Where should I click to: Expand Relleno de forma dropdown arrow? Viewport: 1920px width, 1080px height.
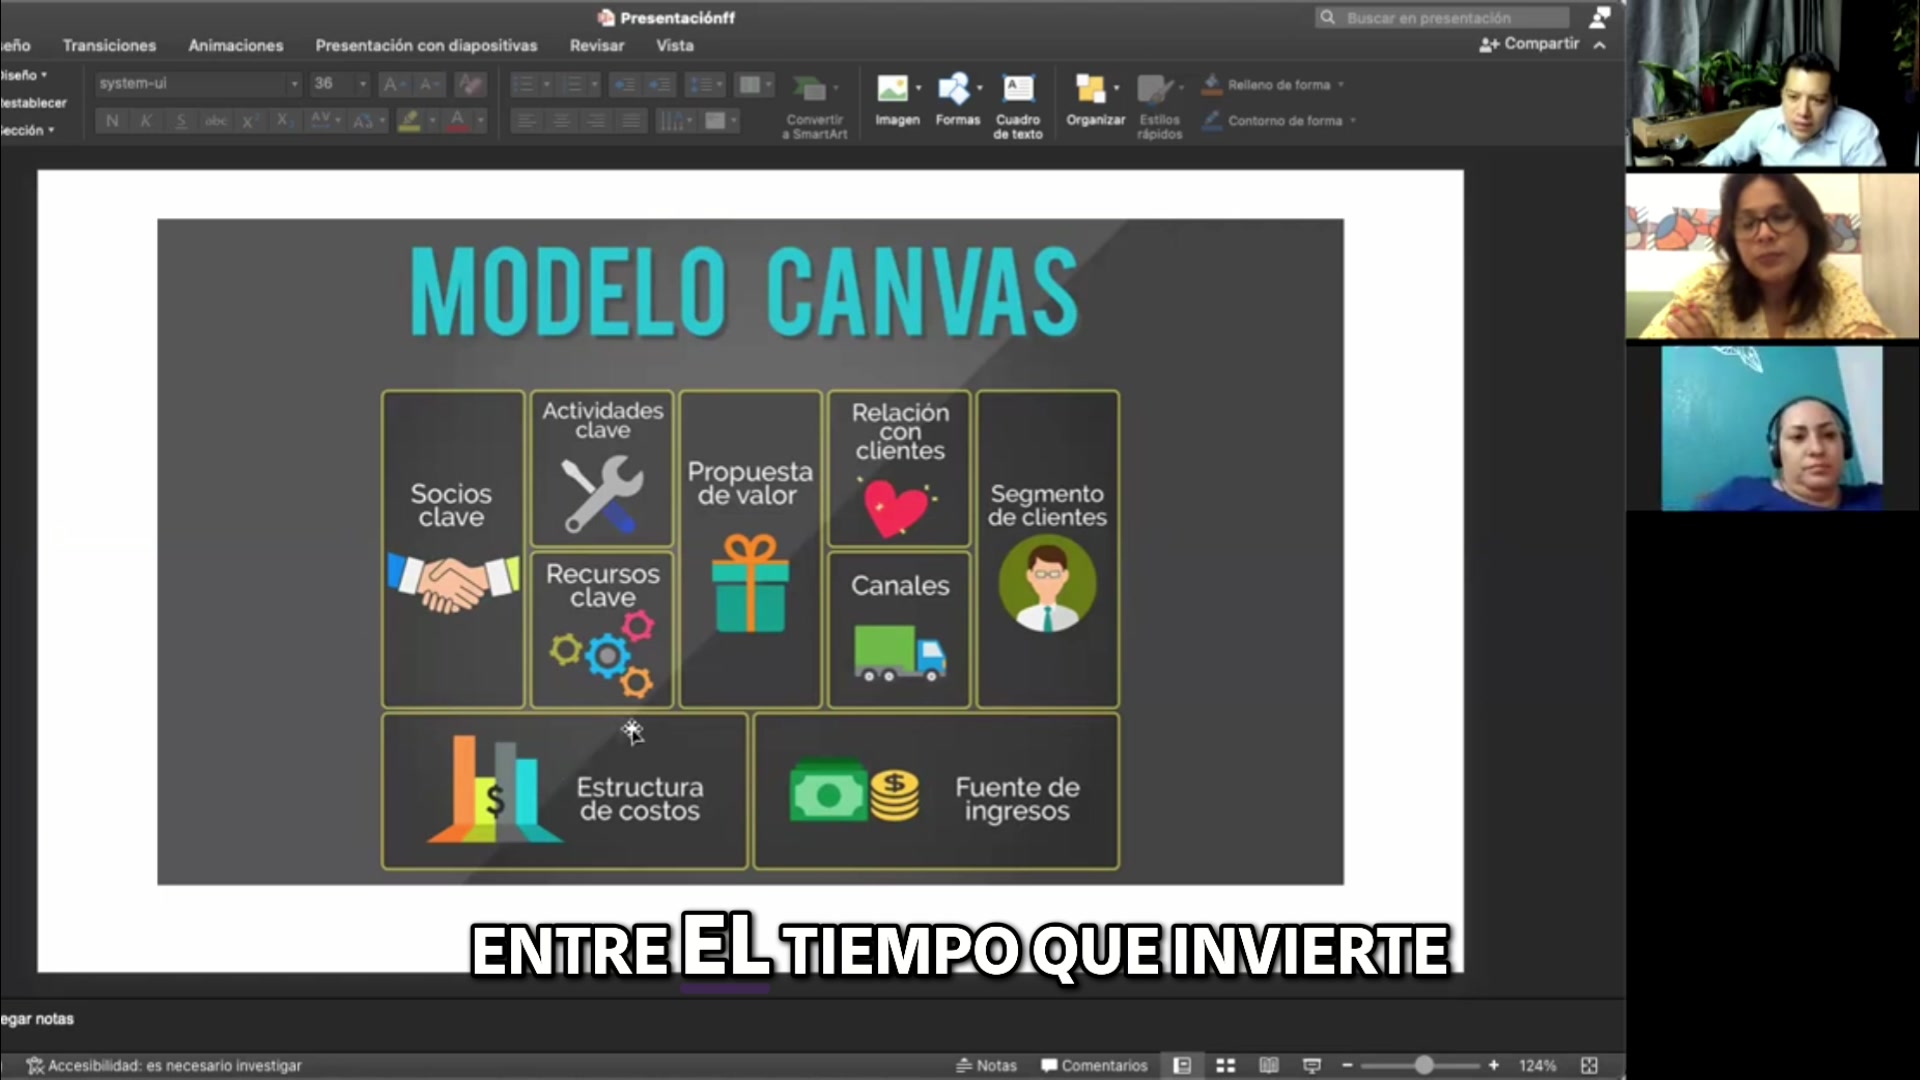1341,85
